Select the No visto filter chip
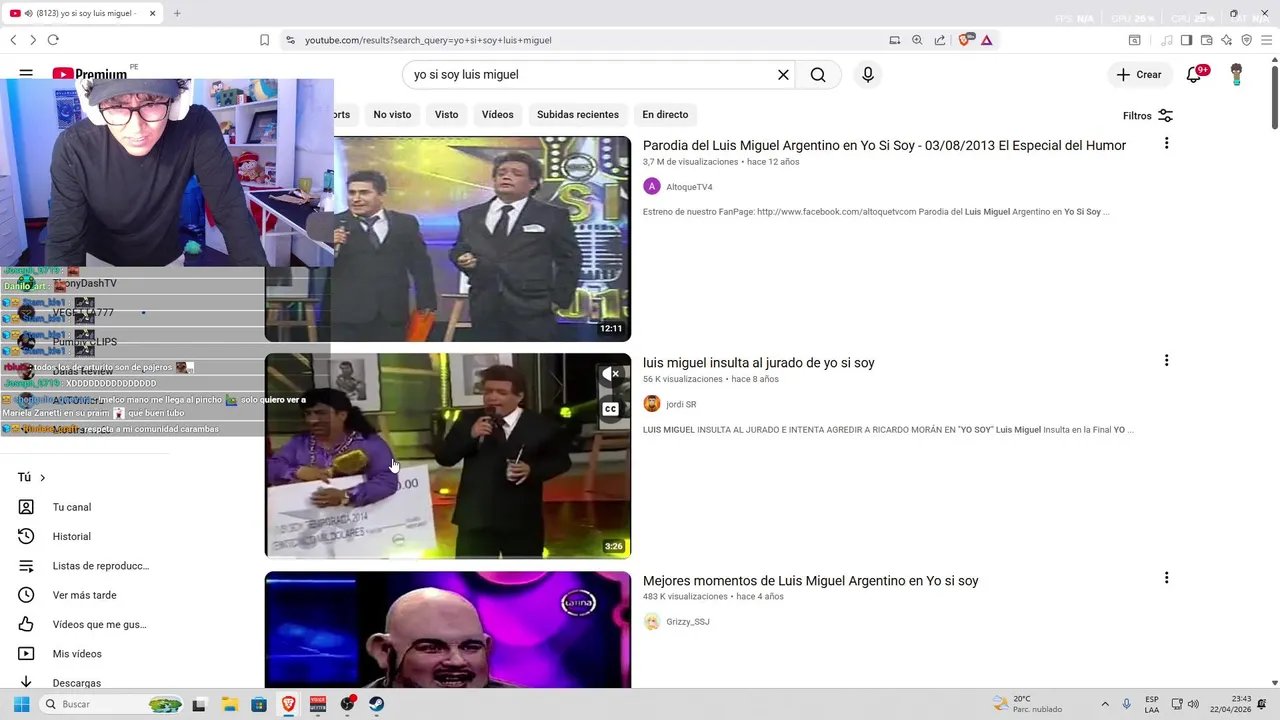This screenshot has height=720, width=1280. point(392,114)
